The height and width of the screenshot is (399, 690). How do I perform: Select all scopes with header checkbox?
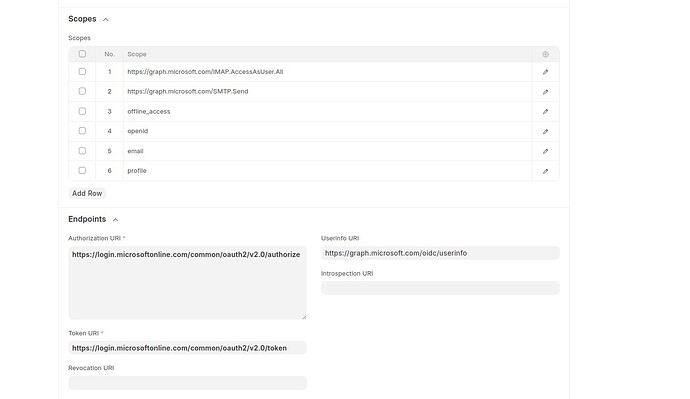point(82,54)
